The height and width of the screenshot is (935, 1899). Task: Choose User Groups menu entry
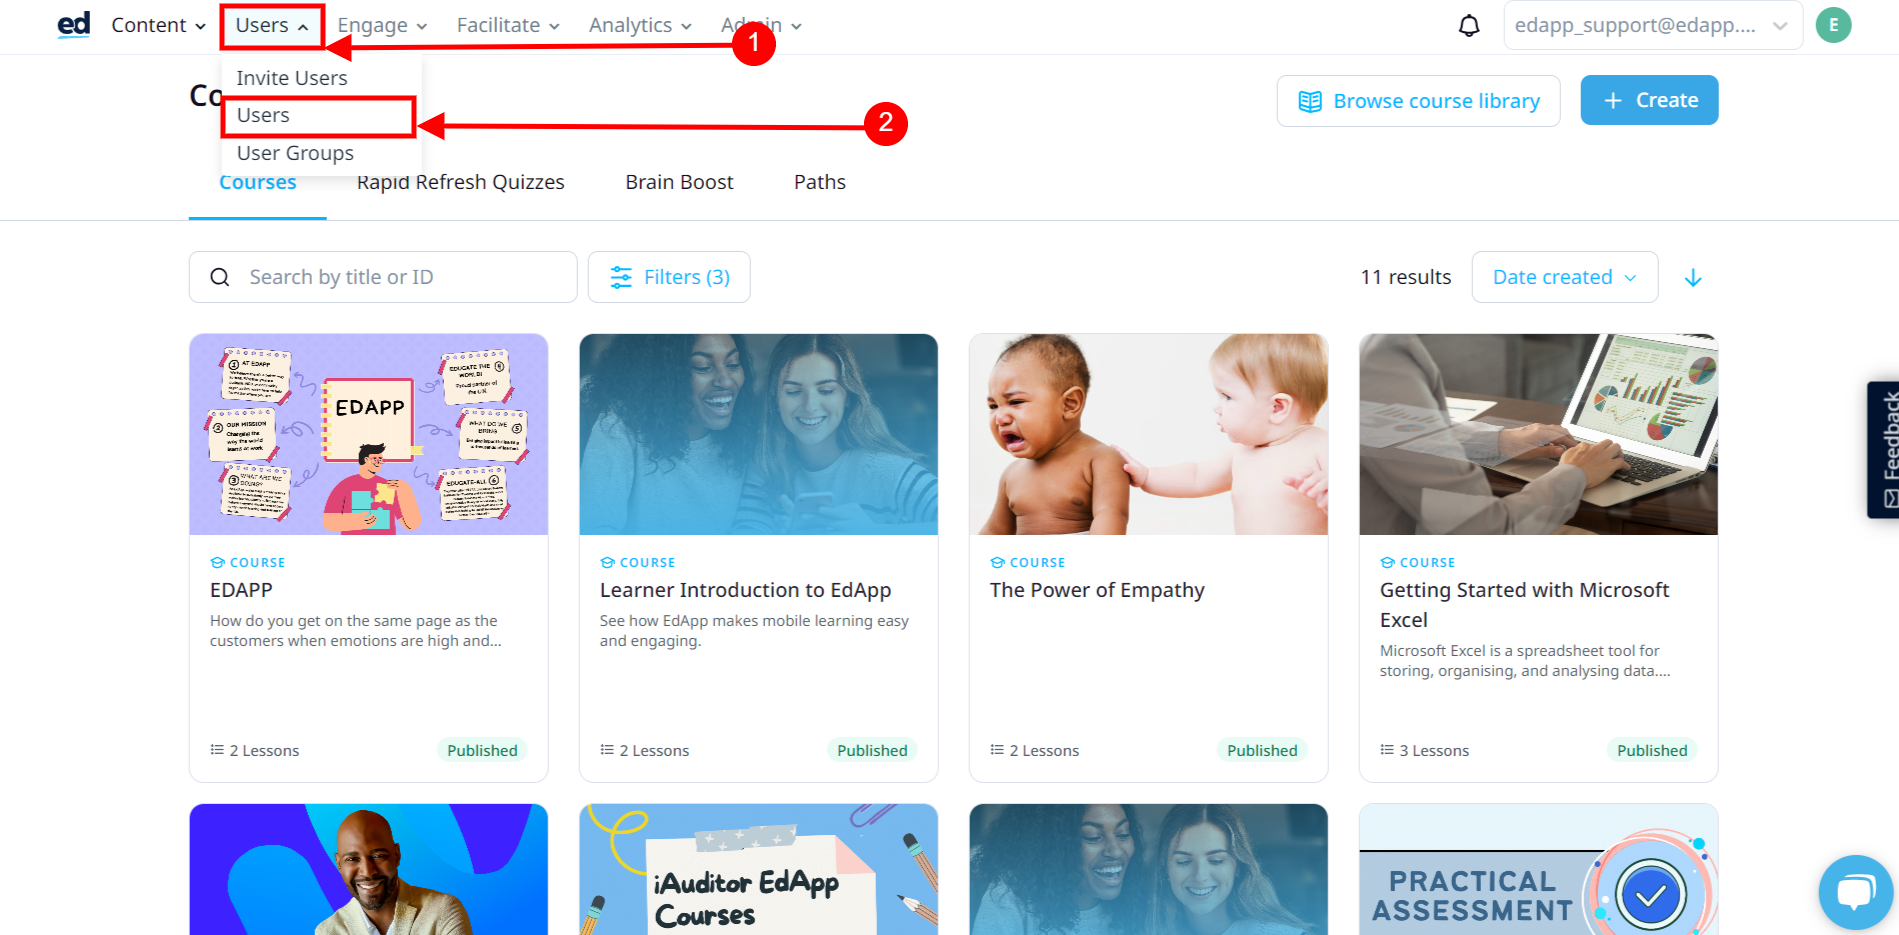click(295, 153)
